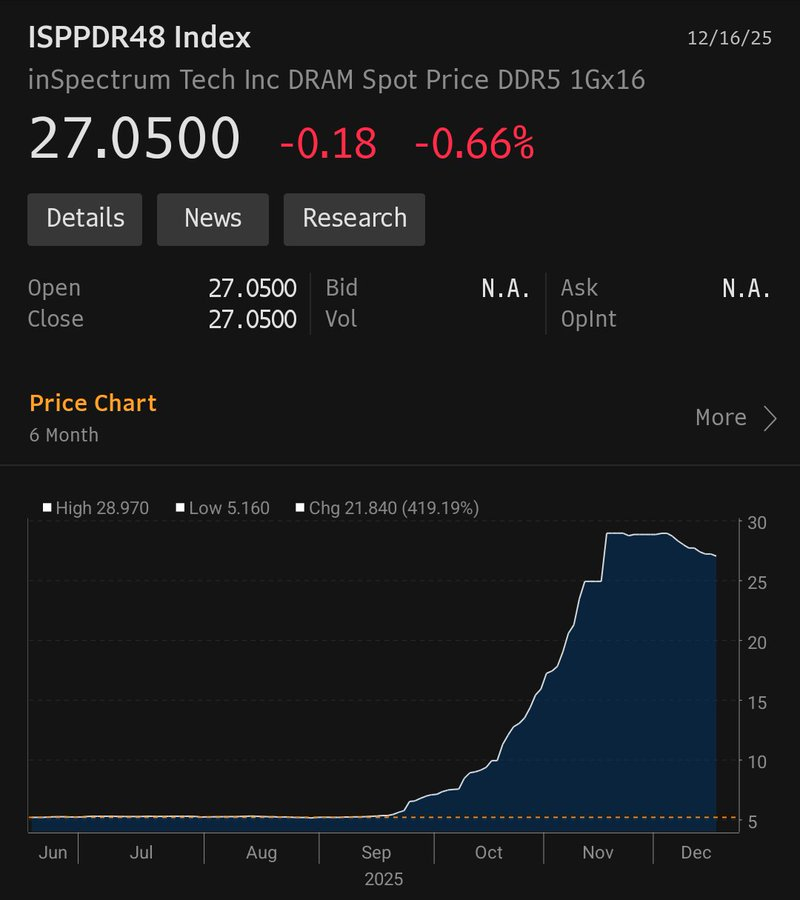Click the Dec label on the x-axis
The height and width of the screenshot is (900, 800).
(696, 852)
